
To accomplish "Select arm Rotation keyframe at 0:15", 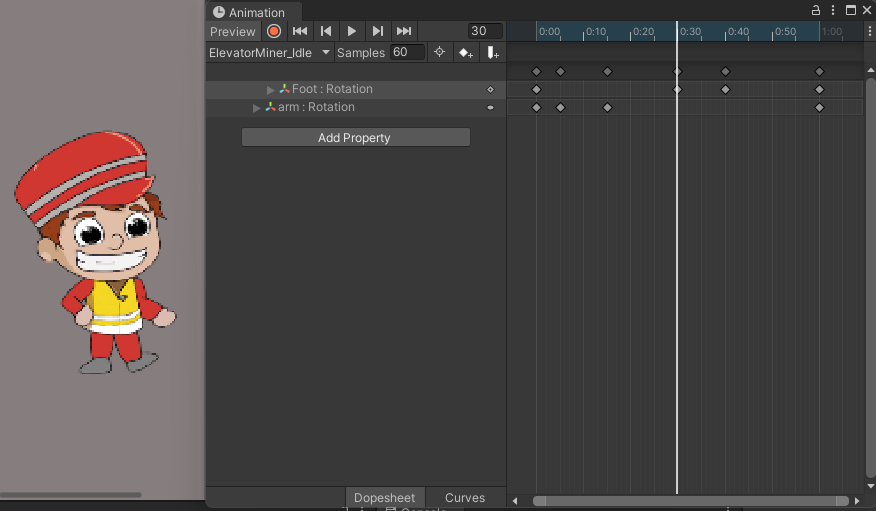I will click(607, 107).
